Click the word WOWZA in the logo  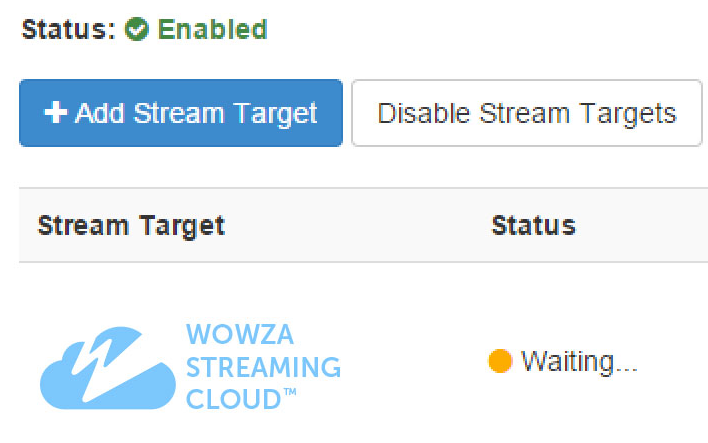click(240, 334)
